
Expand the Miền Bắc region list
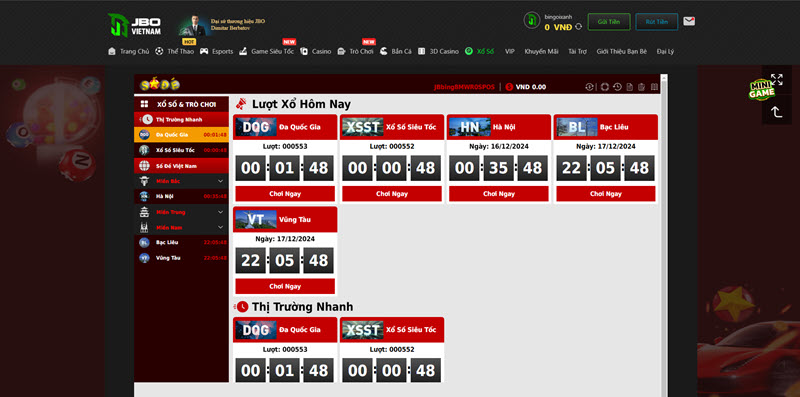(181, 181)
